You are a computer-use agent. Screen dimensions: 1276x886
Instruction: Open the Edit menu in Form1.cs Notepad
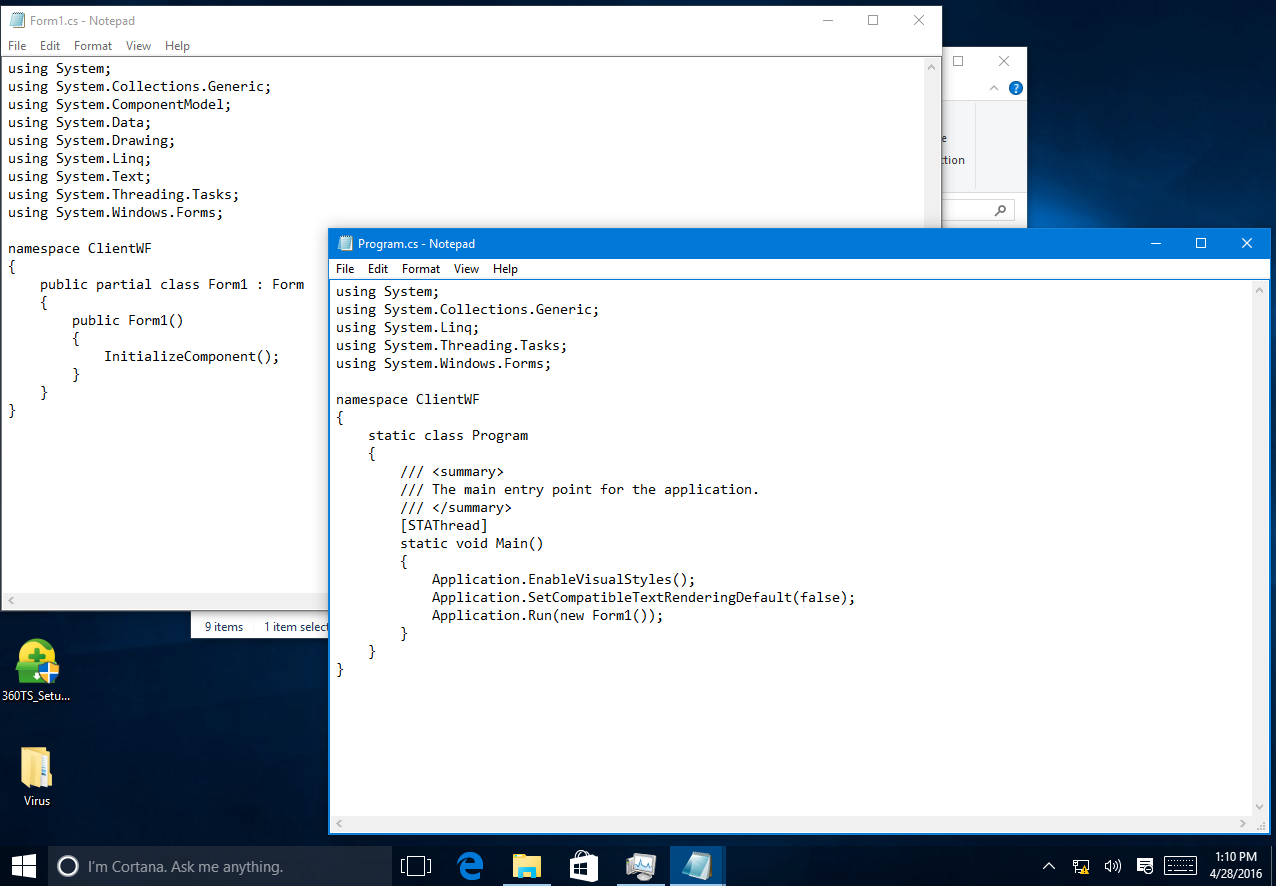(50, 46)
